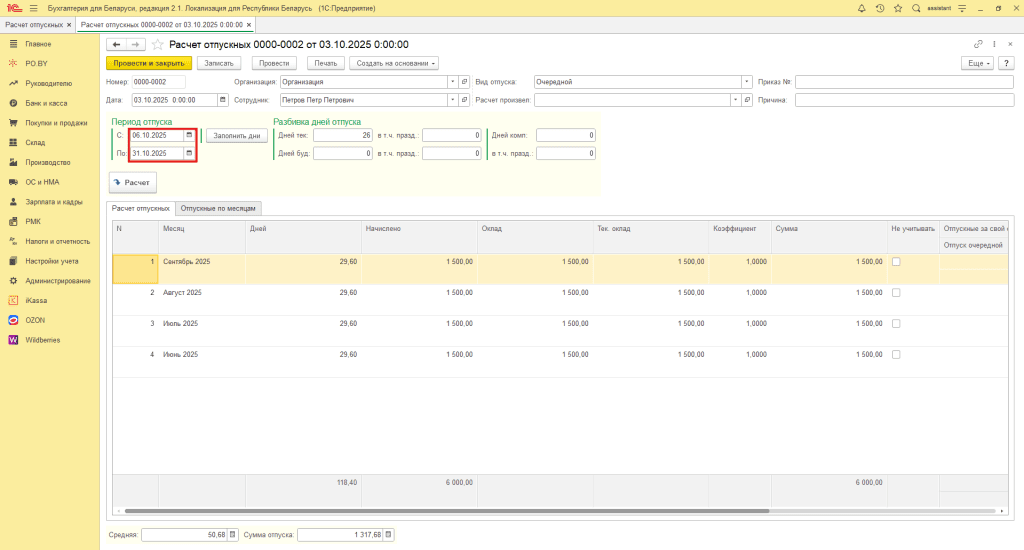Open calendar picker for the Дата field
1024x550 pixels.
222,100
